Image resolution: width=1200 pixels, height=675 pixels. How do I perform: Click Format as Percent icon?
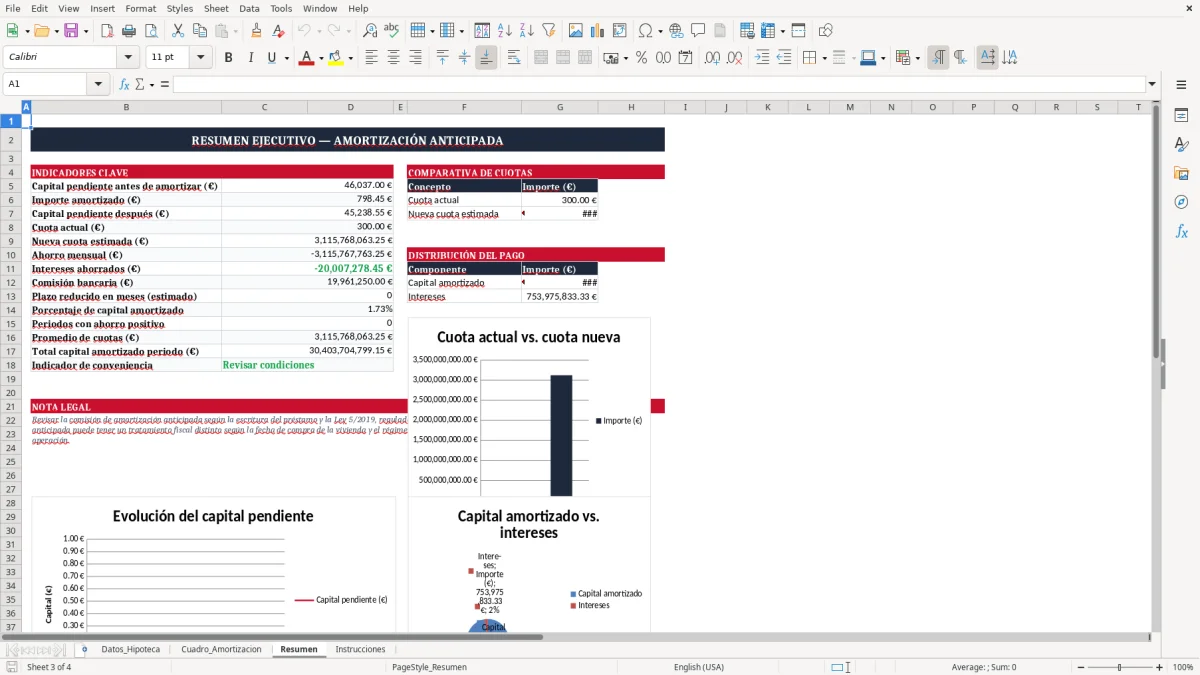pos(641,58)
